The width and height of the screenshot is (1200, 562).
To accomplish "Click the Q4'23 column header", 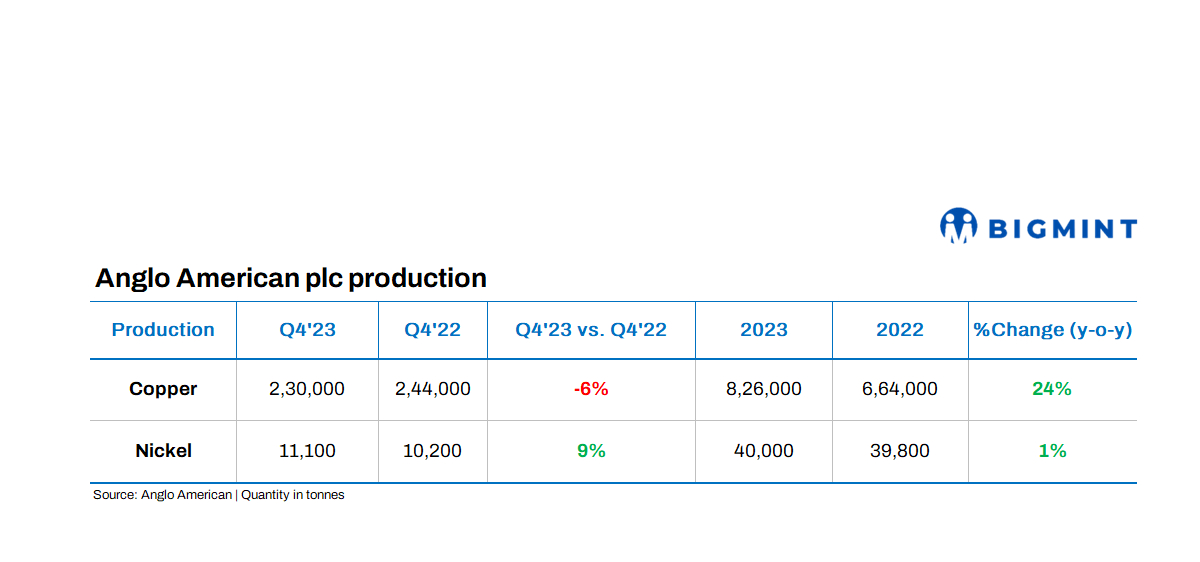I will click(307, 330).
